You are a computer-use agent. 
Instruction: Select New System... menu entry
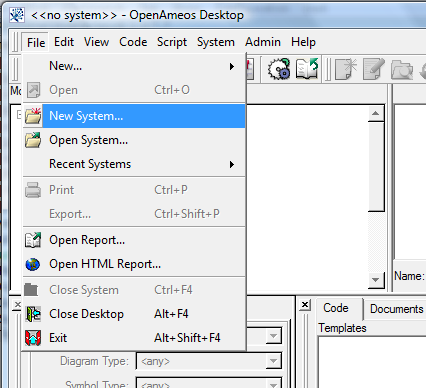pos(134,116)
